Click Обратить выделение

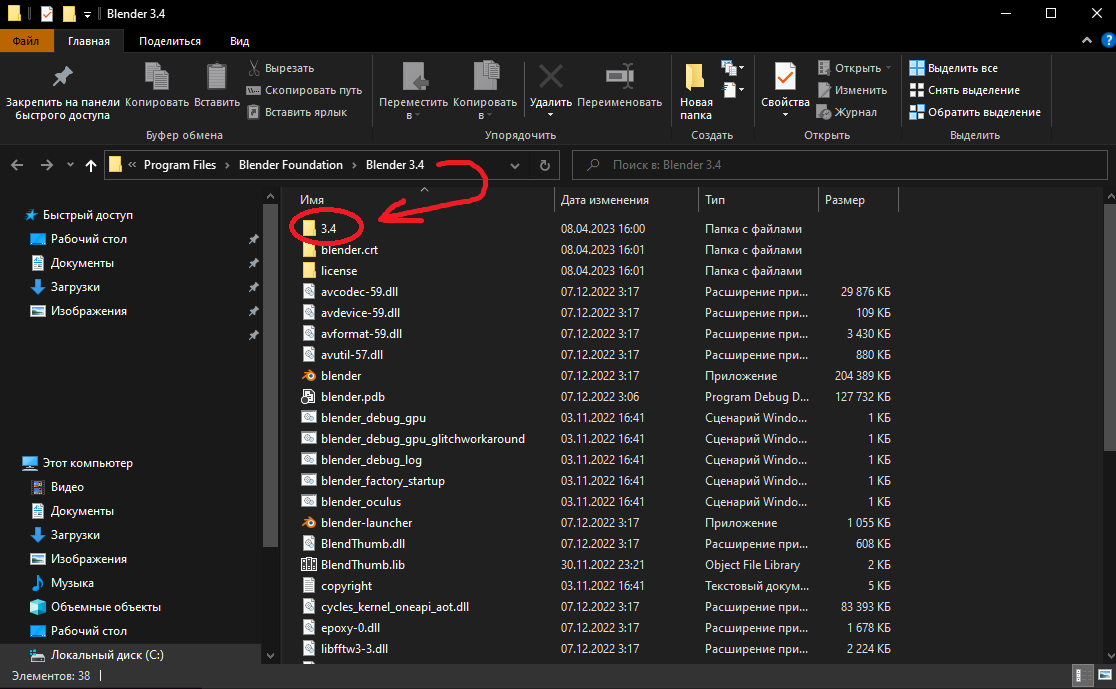975,112
